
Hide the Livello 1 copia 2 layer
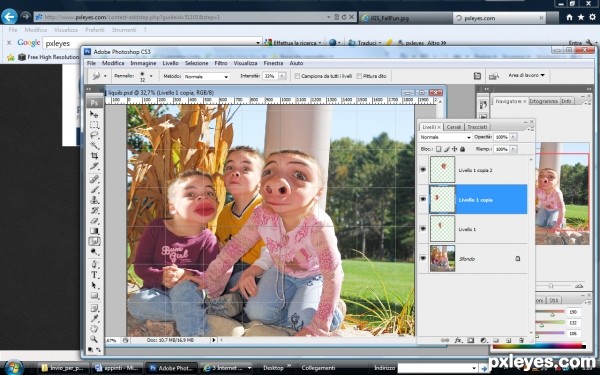[423, 170]
